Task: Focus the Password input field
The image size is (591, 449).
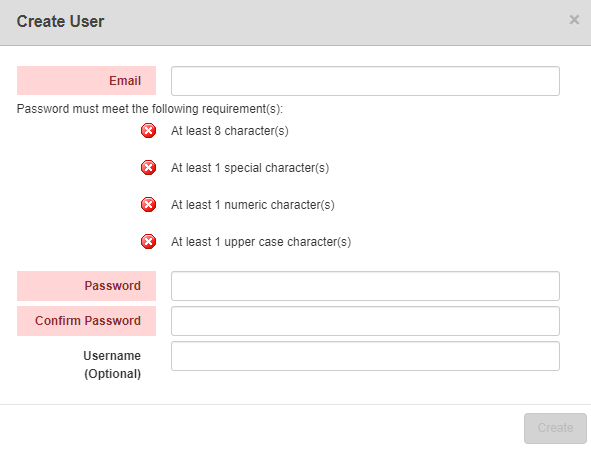Action: [365, 286]
